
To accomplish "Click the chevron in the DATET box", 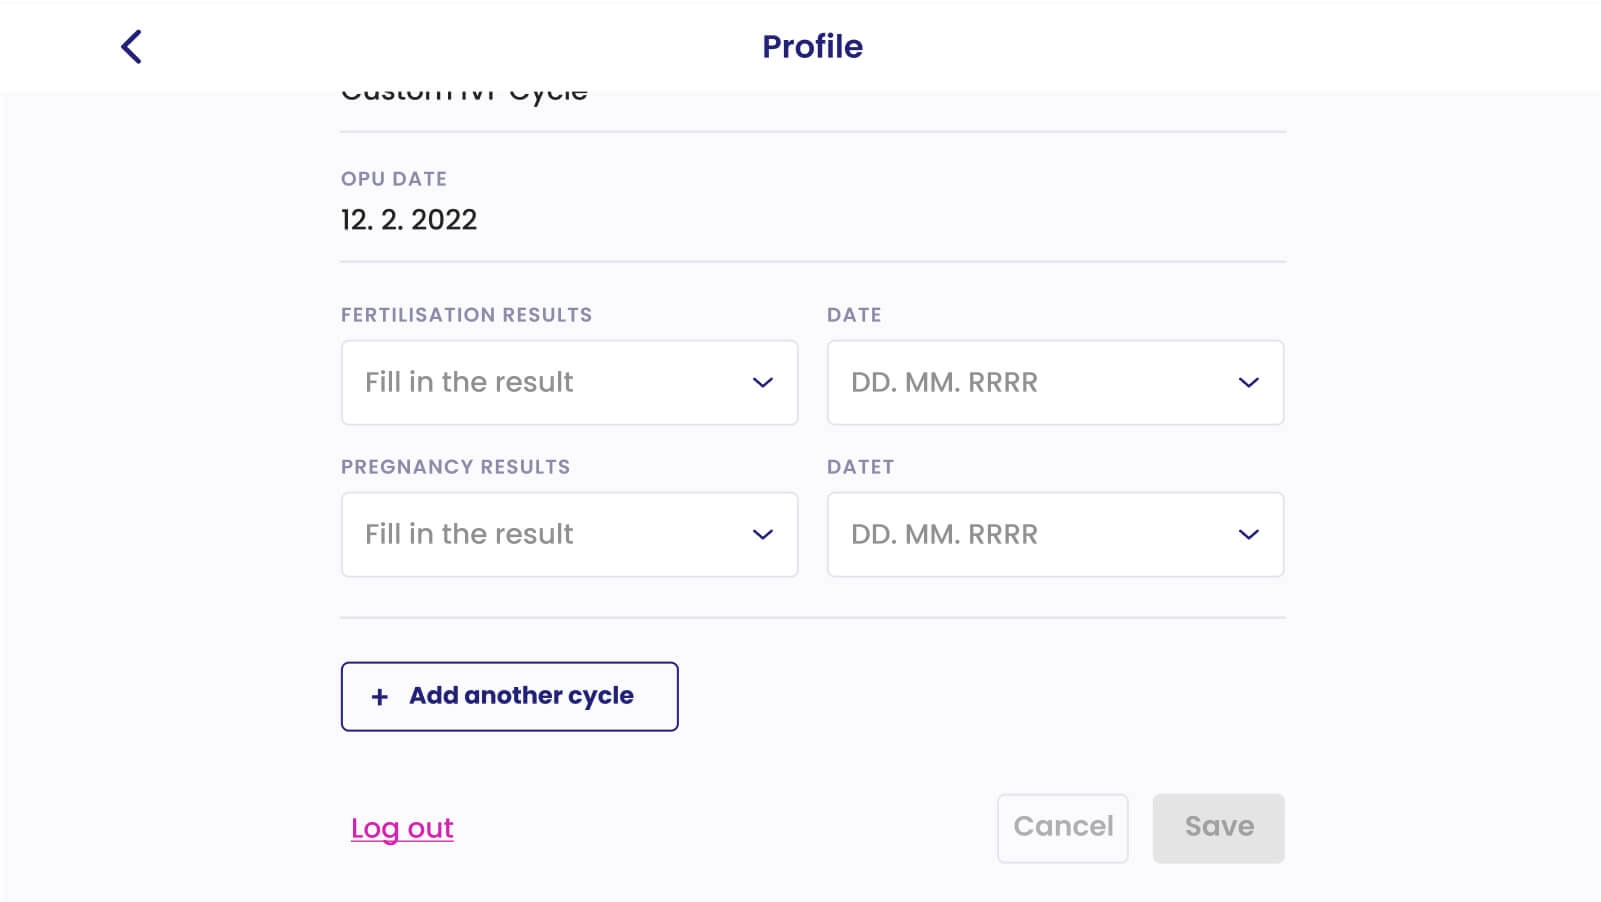I will coord(1248,535).
